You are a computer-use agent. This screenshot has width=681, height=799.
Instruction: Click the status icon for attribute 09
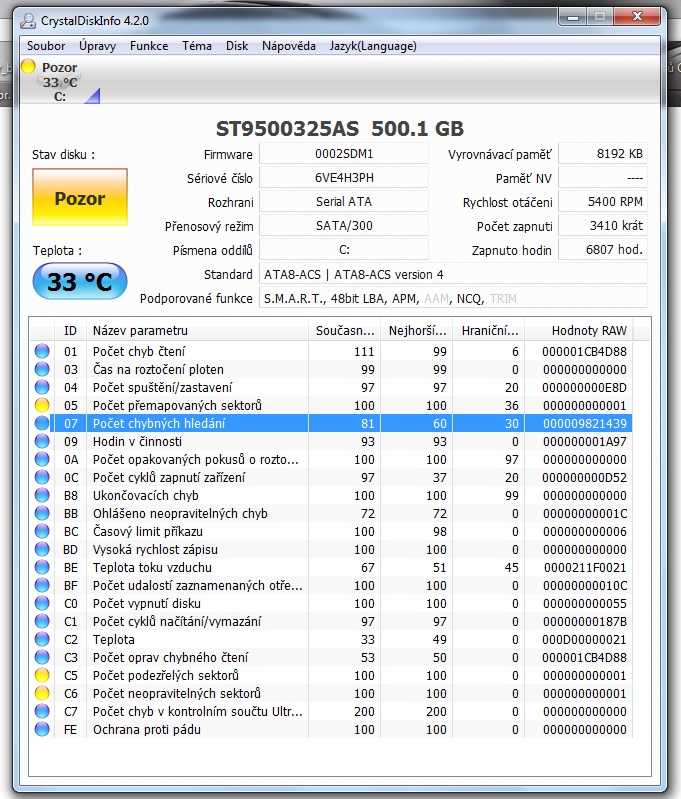click(x=42, y=441)
